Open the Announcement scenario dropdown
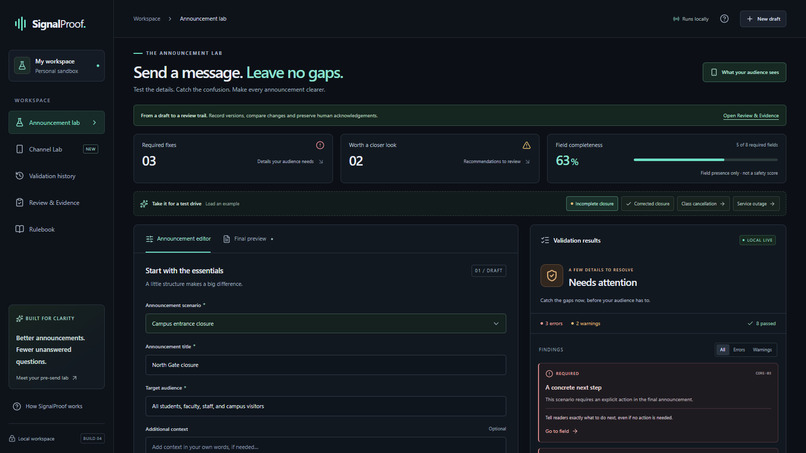The width and height of the screenshot is (806, 453). (x=325, y=323)
